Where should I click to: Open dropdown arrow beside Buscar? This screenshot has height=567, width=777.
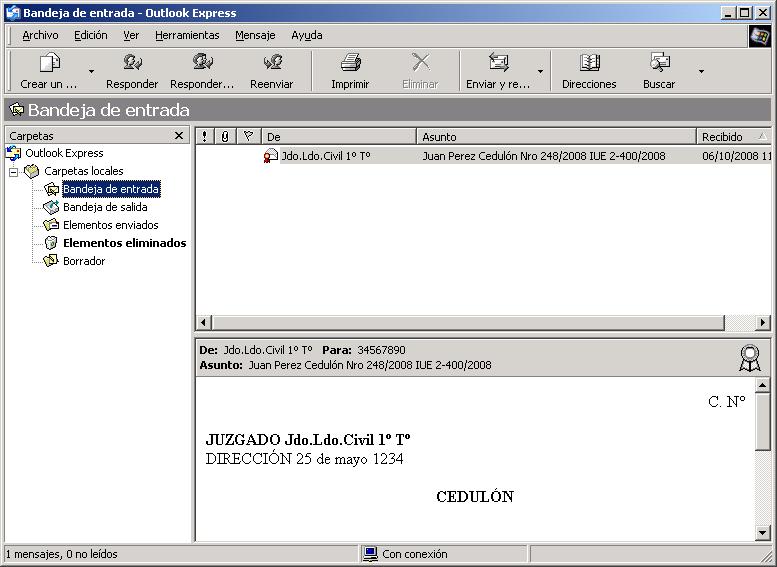point(701,71)
